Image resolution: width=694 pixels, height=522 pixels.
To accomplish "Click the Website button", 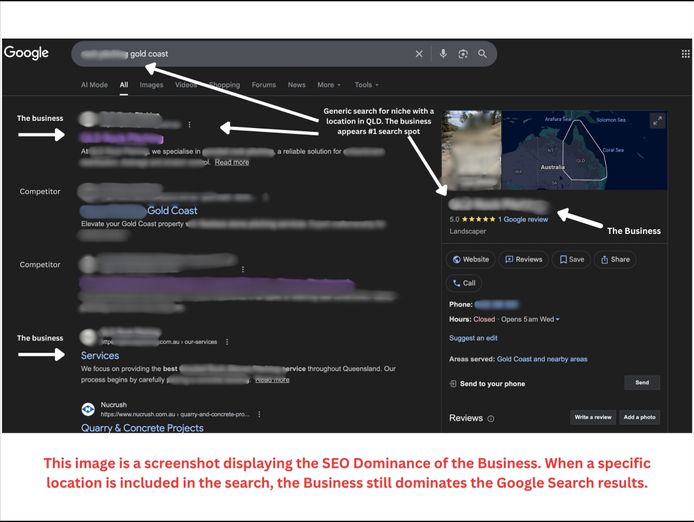I will (x=470, y=259).
